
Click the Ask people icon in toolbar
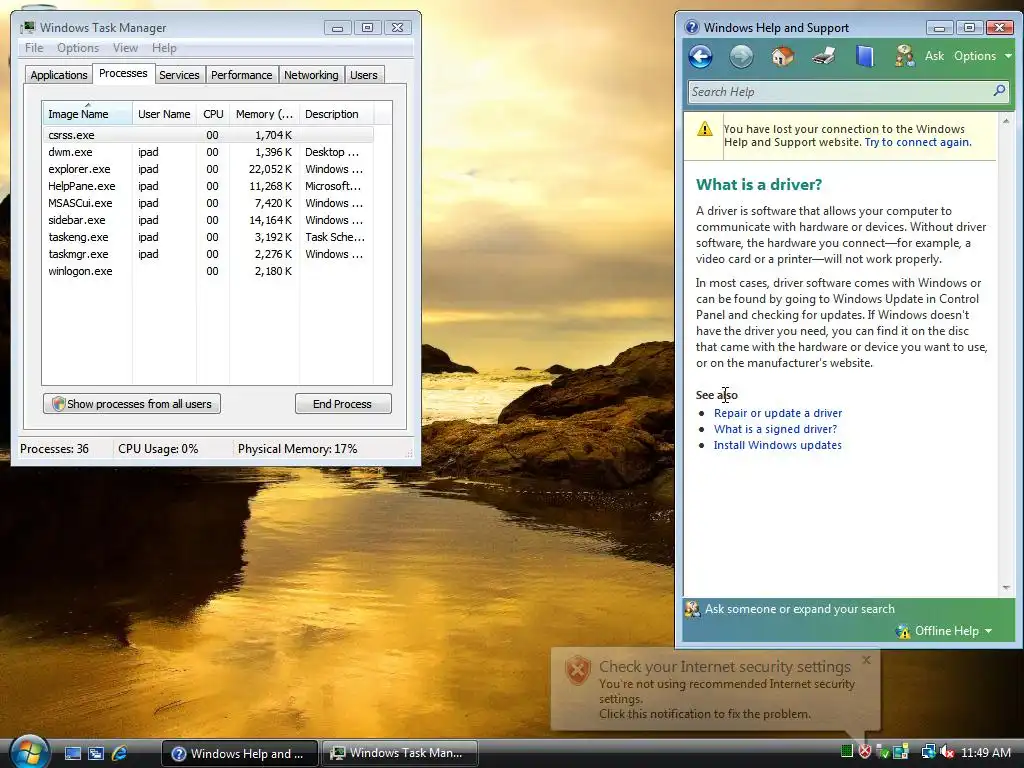[x=904, y=56]
